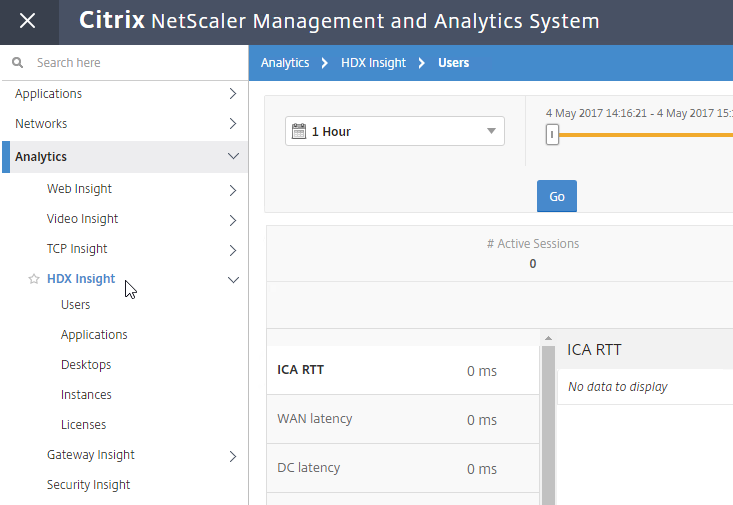Screen dimensions: 733x505
Task: Expand Web Insight submenu arrow
Action: coord(233,190)
